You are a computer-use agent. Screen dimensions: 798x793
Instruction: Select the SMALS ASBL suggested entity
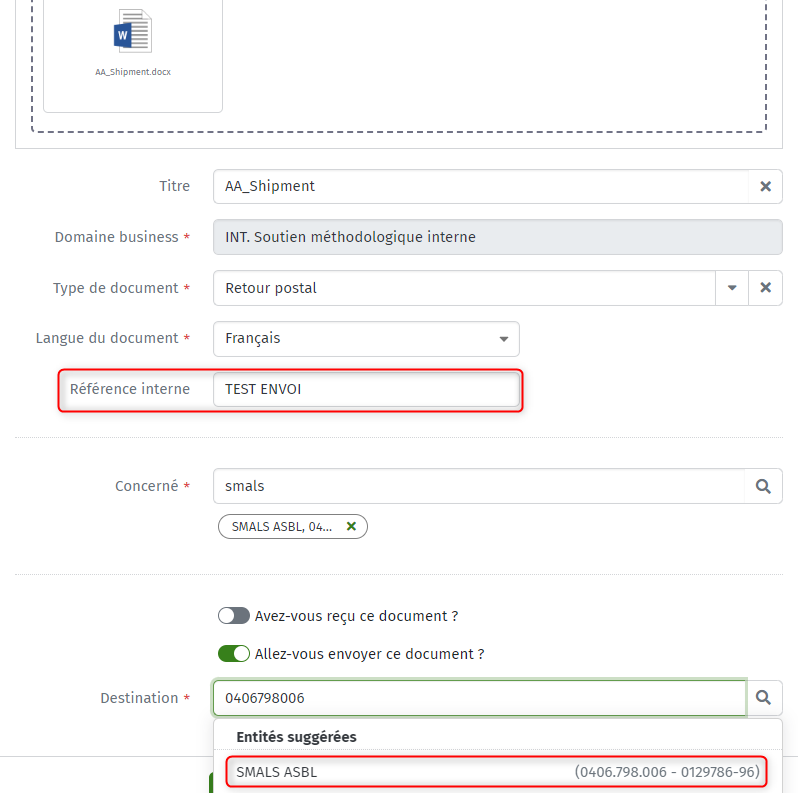[497, 772]
